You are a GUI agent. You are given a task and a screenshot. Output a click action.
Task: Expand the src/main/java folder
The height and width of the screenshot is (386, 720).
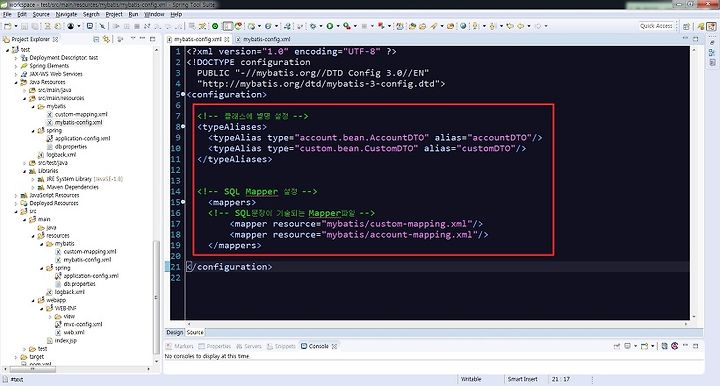coord(25,90)
